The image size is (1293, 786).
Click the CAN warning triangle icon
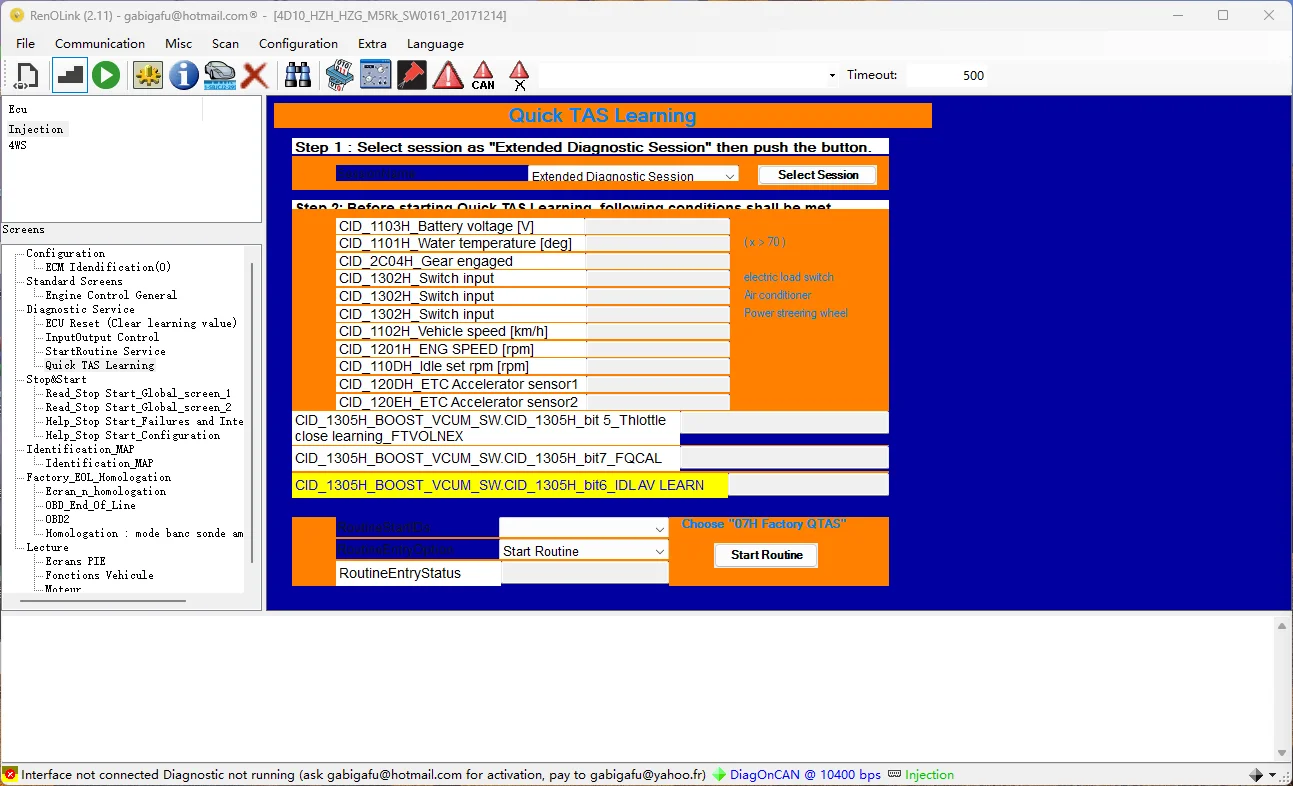[483, 75]
